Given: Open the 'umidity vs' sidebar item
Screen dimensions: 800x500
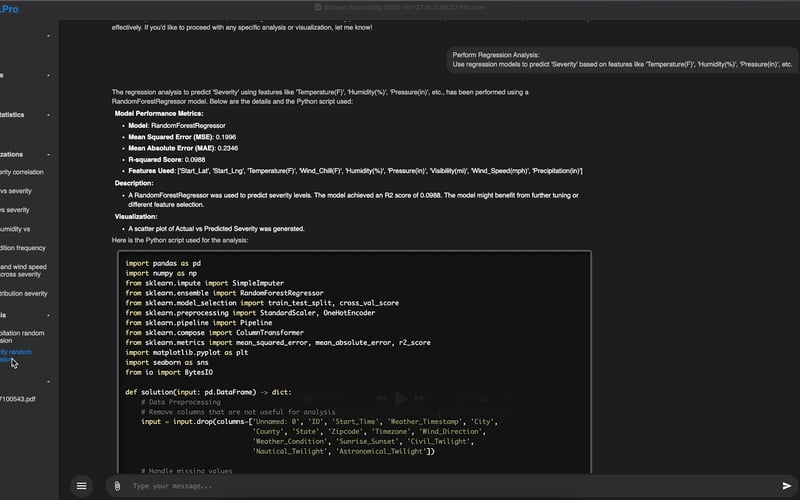Looking at the screenshot, I should pos(15,229).
